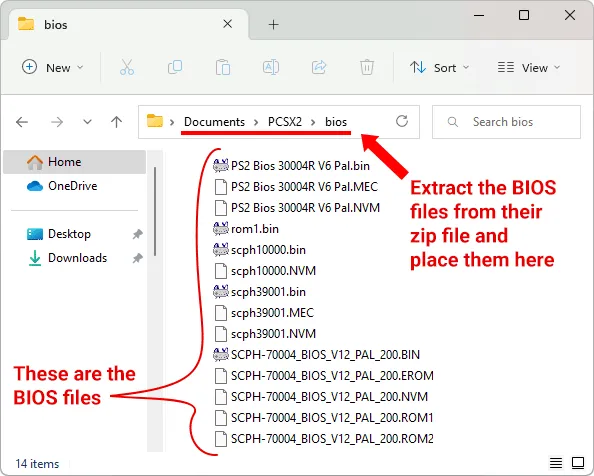This screenshot has width=594, height=476.
Task: Select the bios tab
Action: coord(129,25)
